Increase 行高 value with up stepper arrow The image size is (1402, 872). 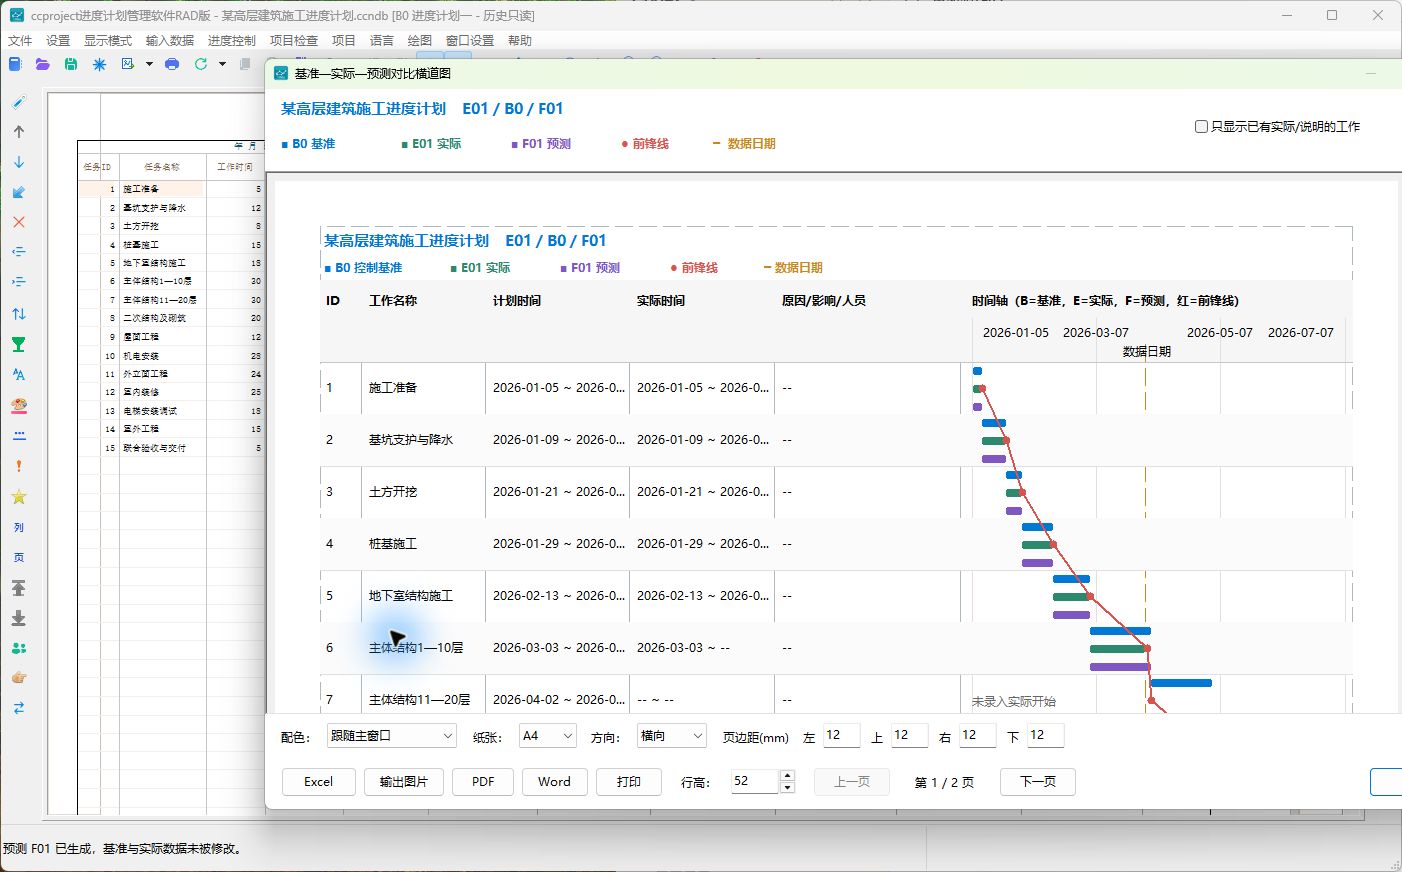coord(787,775)
